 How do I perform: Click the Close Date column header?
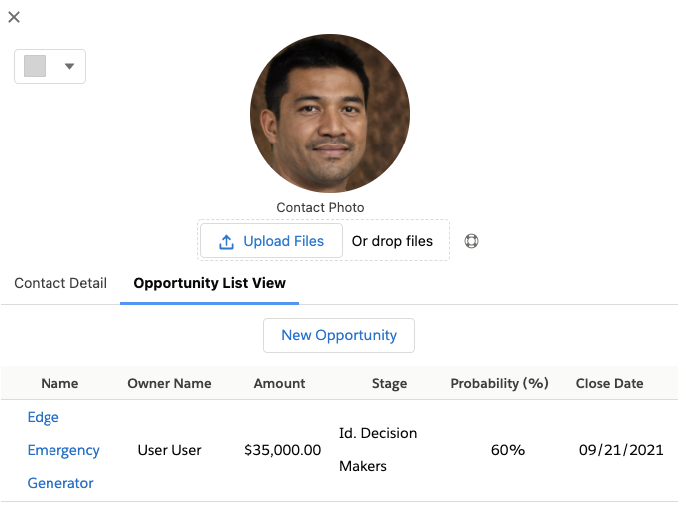pyautogui.click(x=609, y=383)
